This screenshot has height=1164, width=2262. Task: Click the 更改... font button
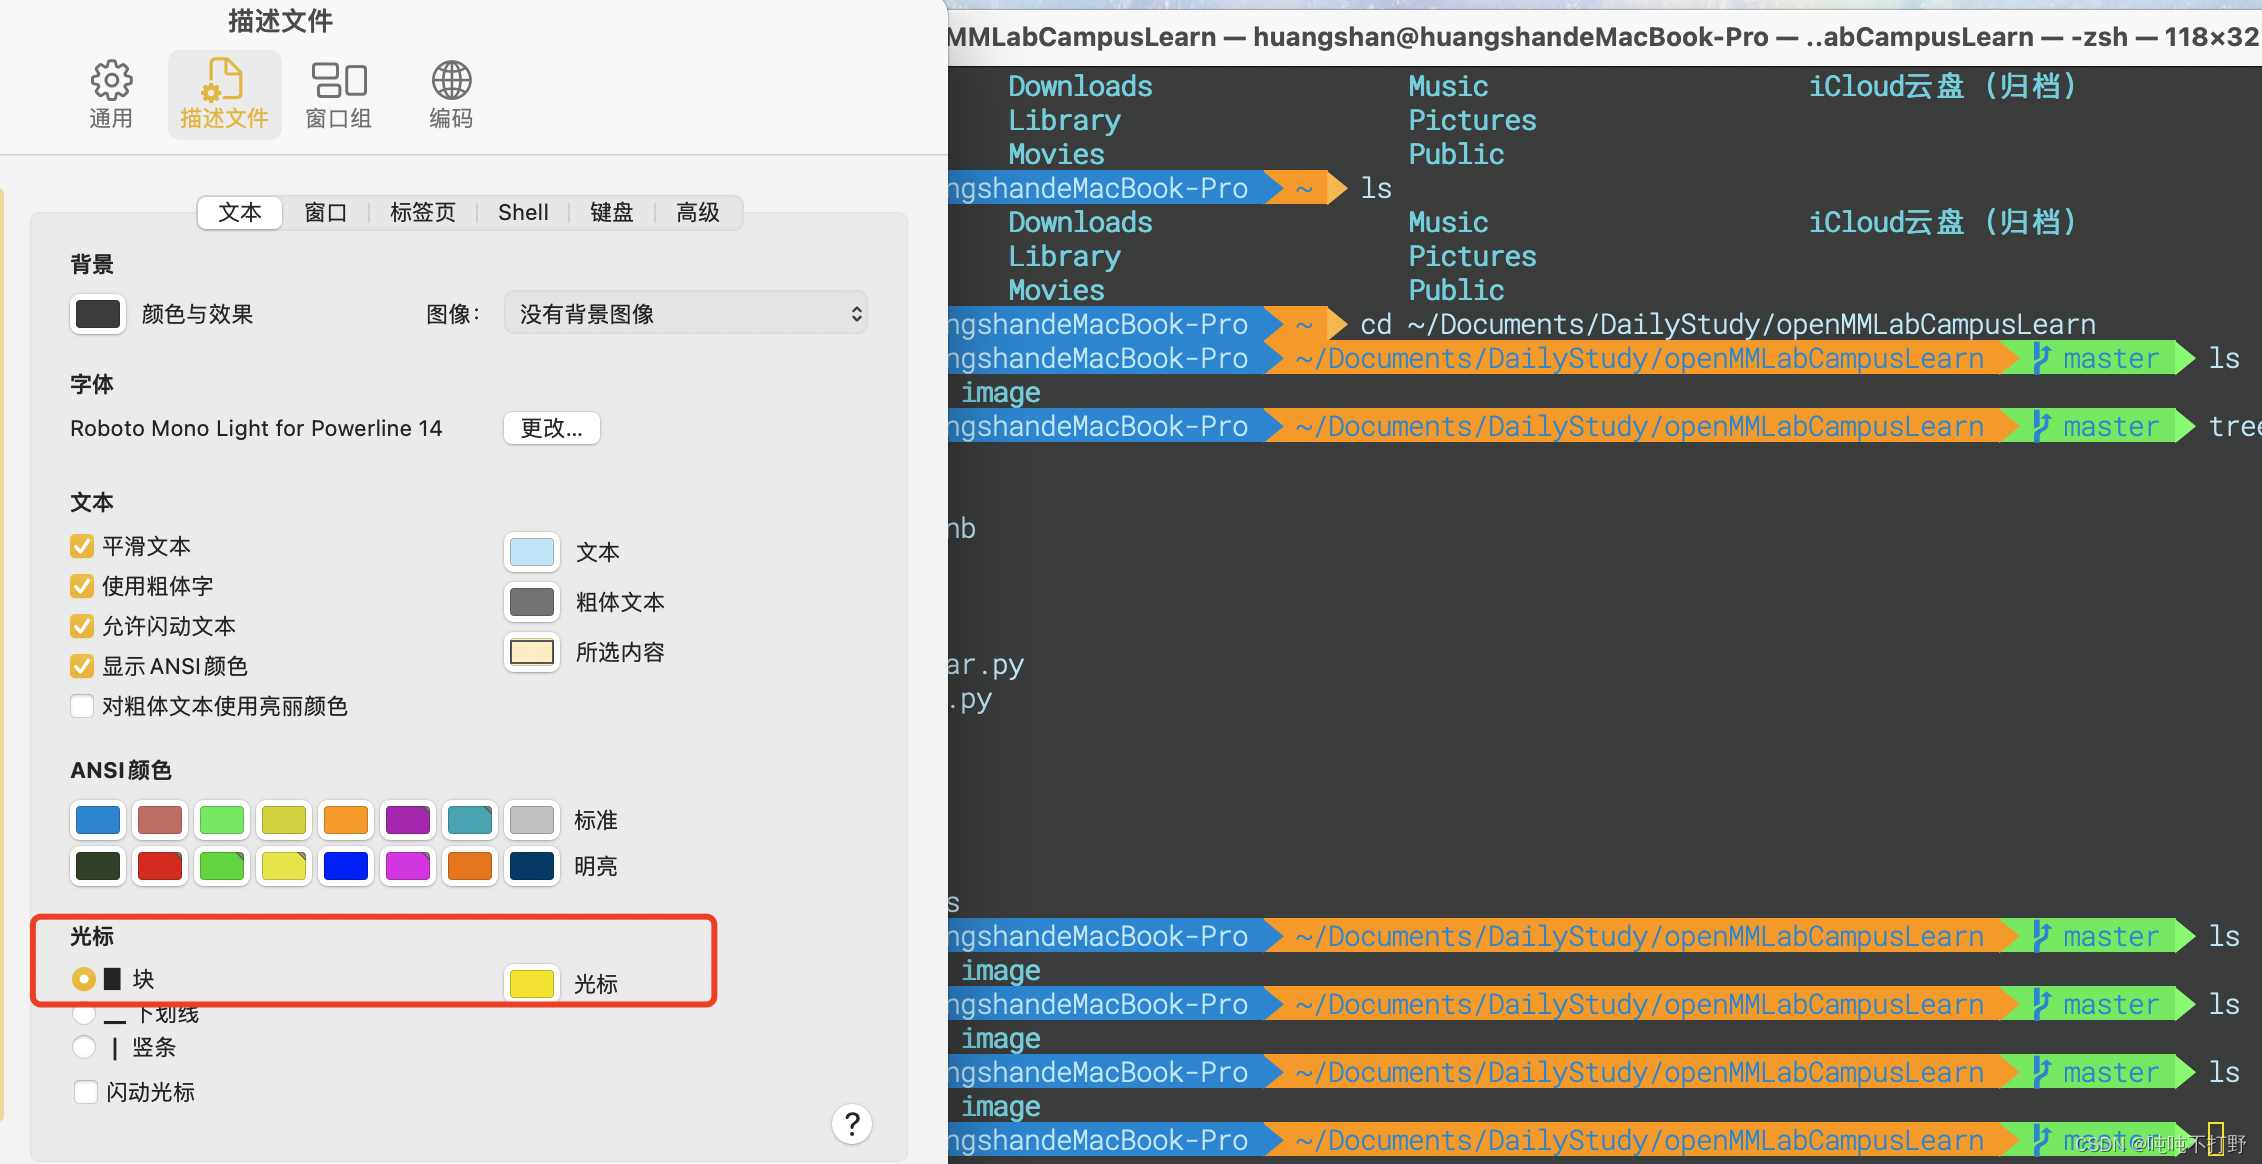pyautogui.click(x=551, y=428)
